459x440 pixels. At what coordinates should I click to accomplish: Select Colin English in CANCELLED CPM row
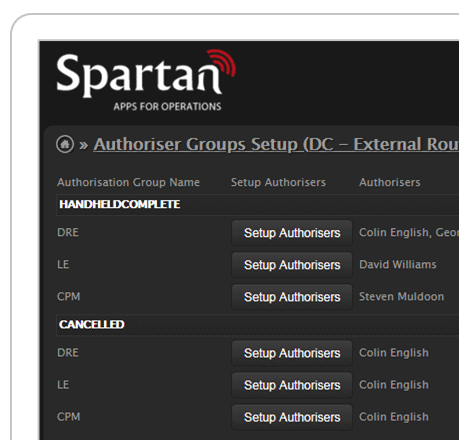[x=394, y=417]
